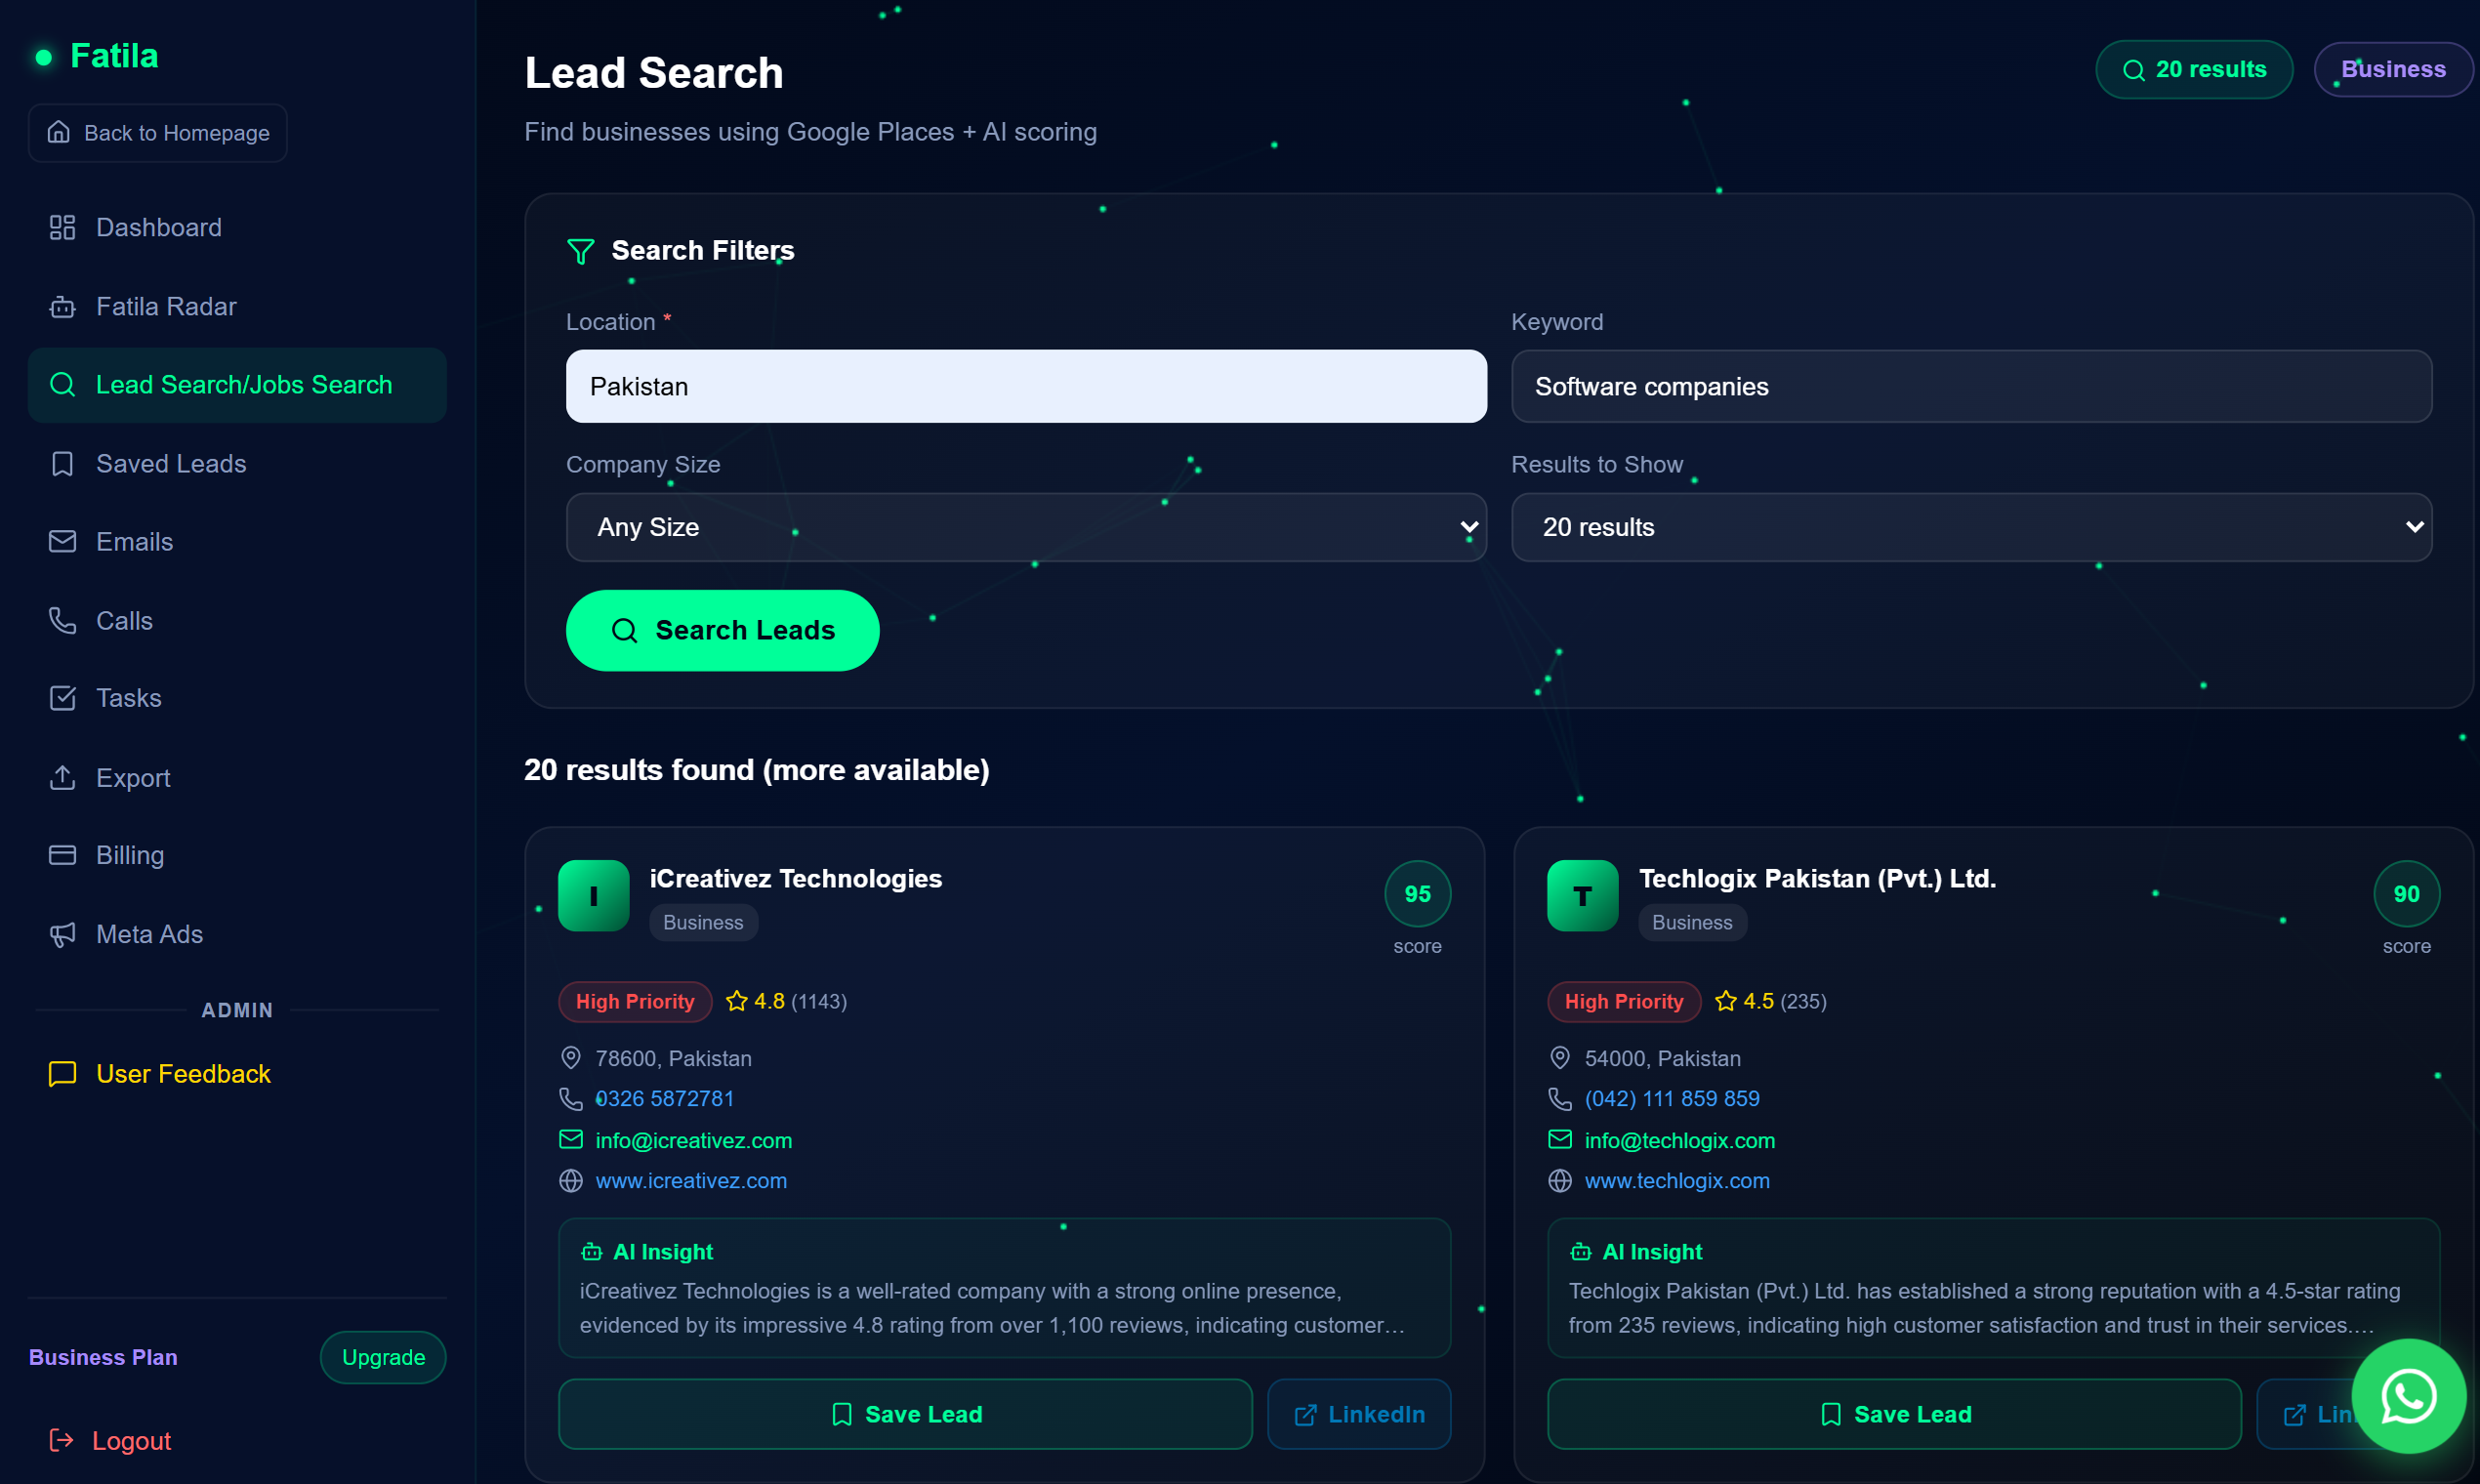
Task: Open the www.techlogix.com website link
Action: coord(1677,1181)
